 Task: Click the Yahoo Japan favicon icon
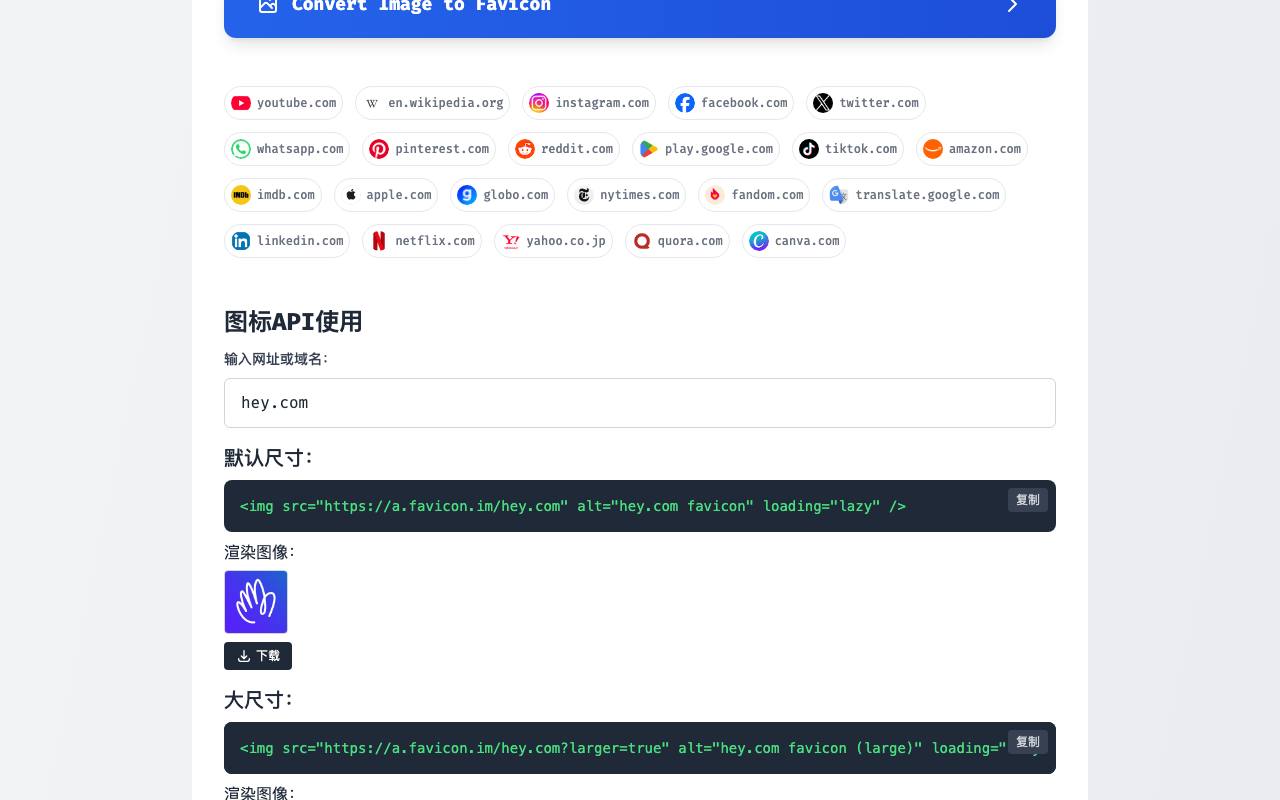[511, 241]
